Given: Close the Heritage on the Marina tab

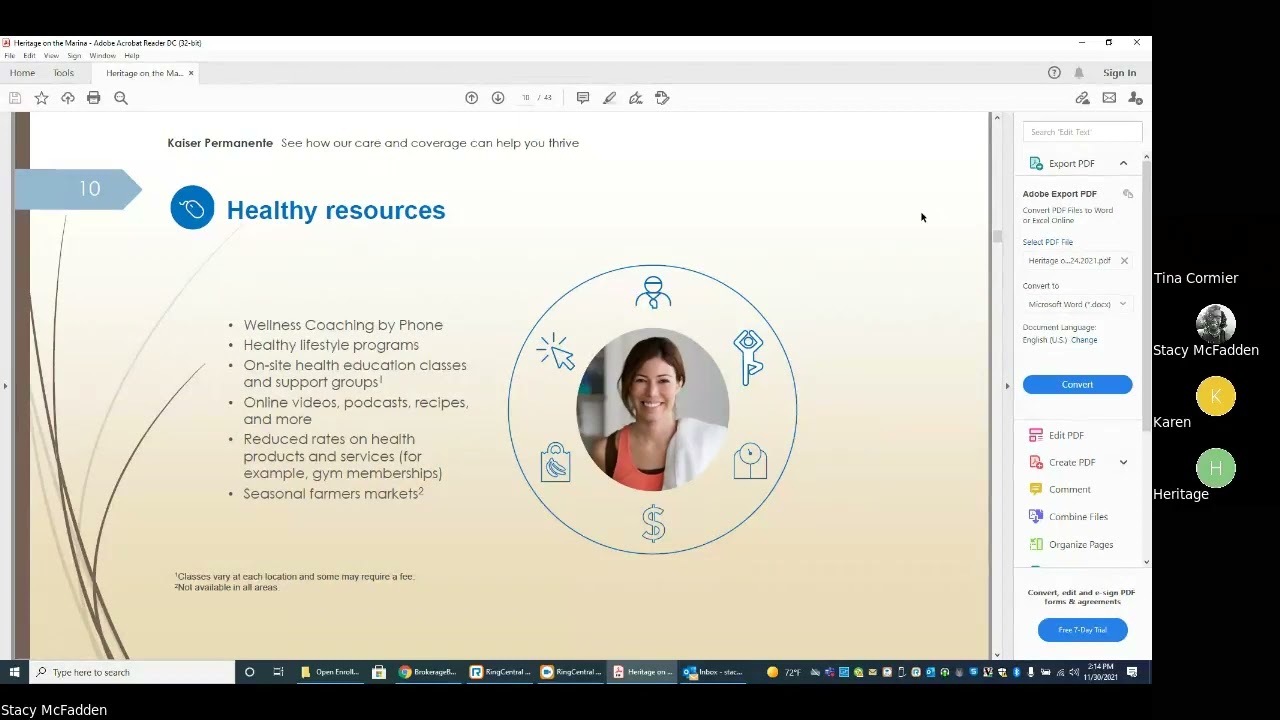Looking at the screenshot, I should (191, 73).
